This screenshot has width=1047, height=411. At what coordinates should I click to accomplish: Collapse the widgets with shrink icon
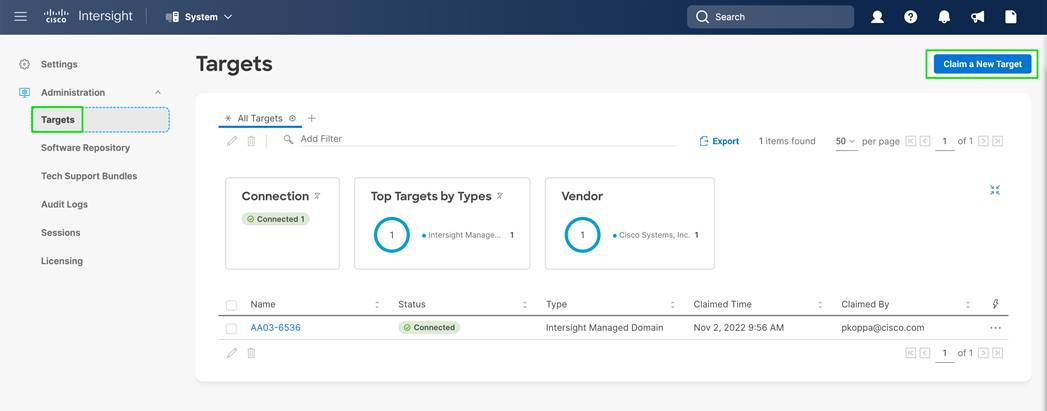pyautogui.click(x=995, y=190)
